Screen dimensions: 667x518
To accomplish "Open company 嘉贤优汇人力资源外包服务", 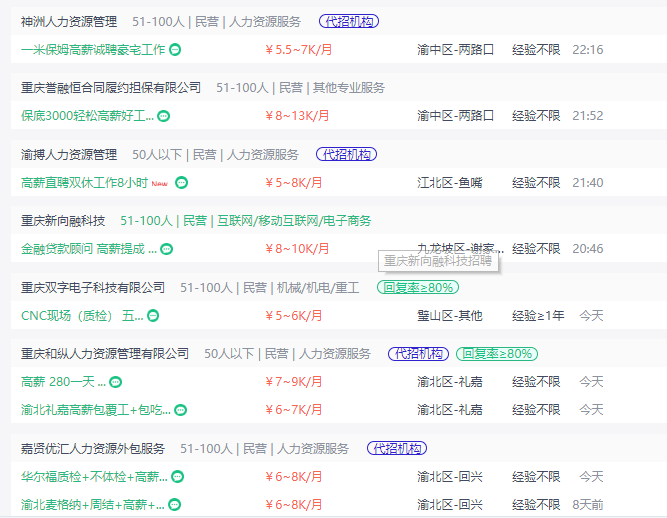I will pos(93,449).
